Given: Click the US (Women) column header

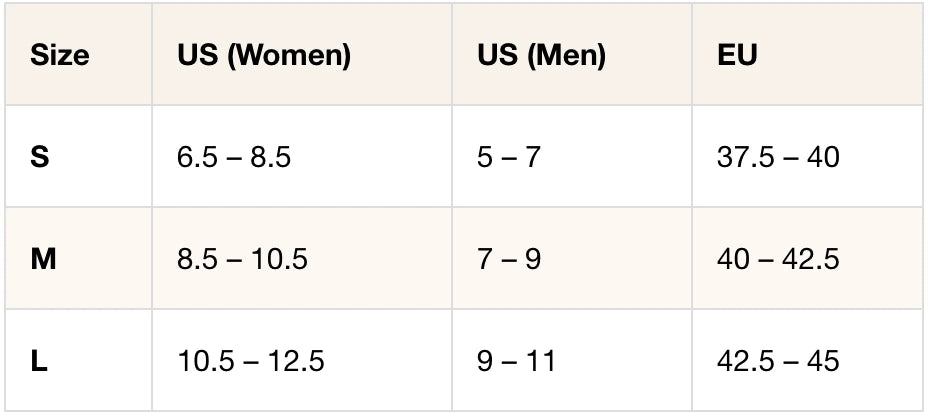Looking at the screenshot, I should (x=264, y=55).
